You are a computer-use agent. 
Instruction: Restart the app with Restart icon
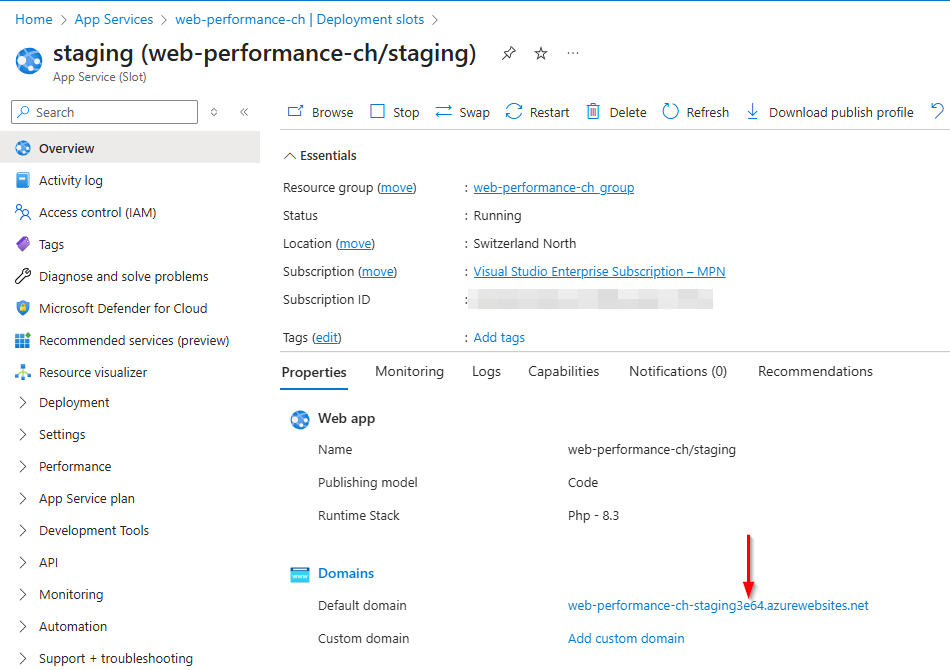click(x=514, y=111)
